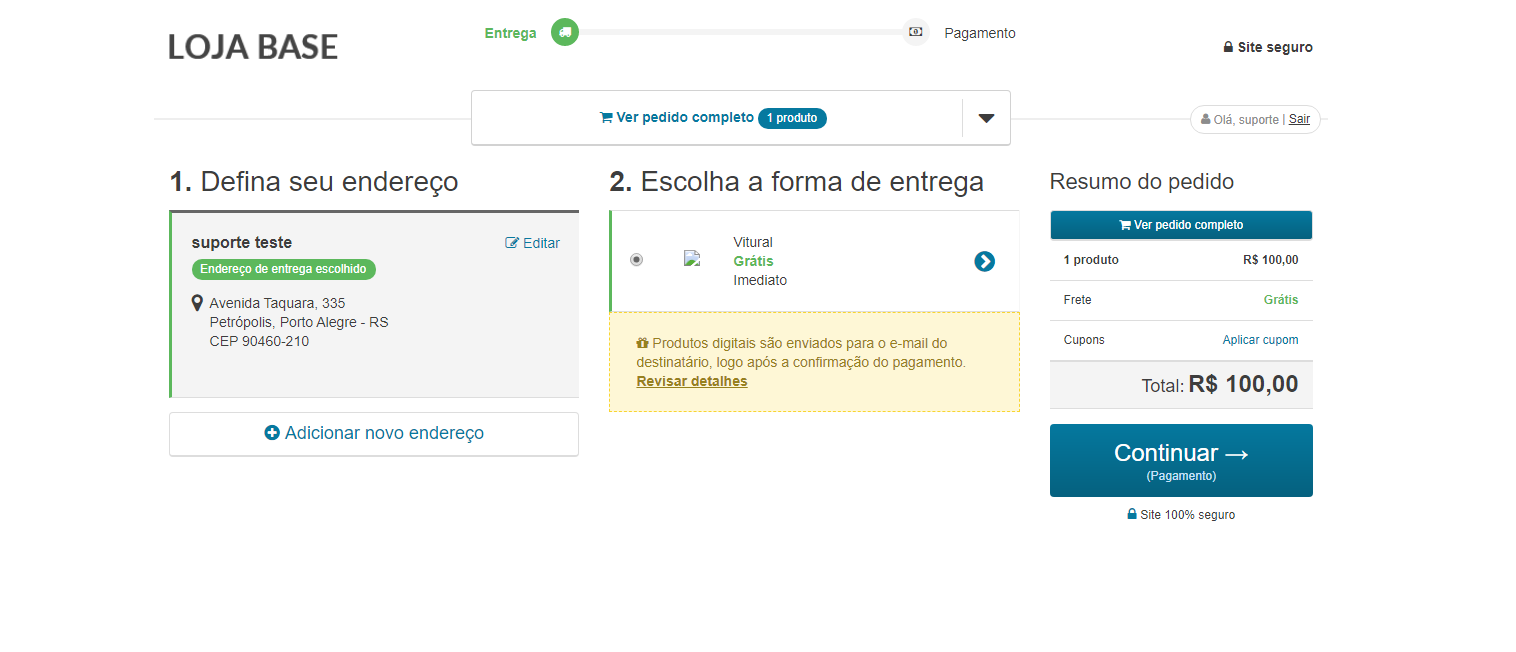
Task: Click the Aplicar cupom link
Action: tap(1260, 340)
